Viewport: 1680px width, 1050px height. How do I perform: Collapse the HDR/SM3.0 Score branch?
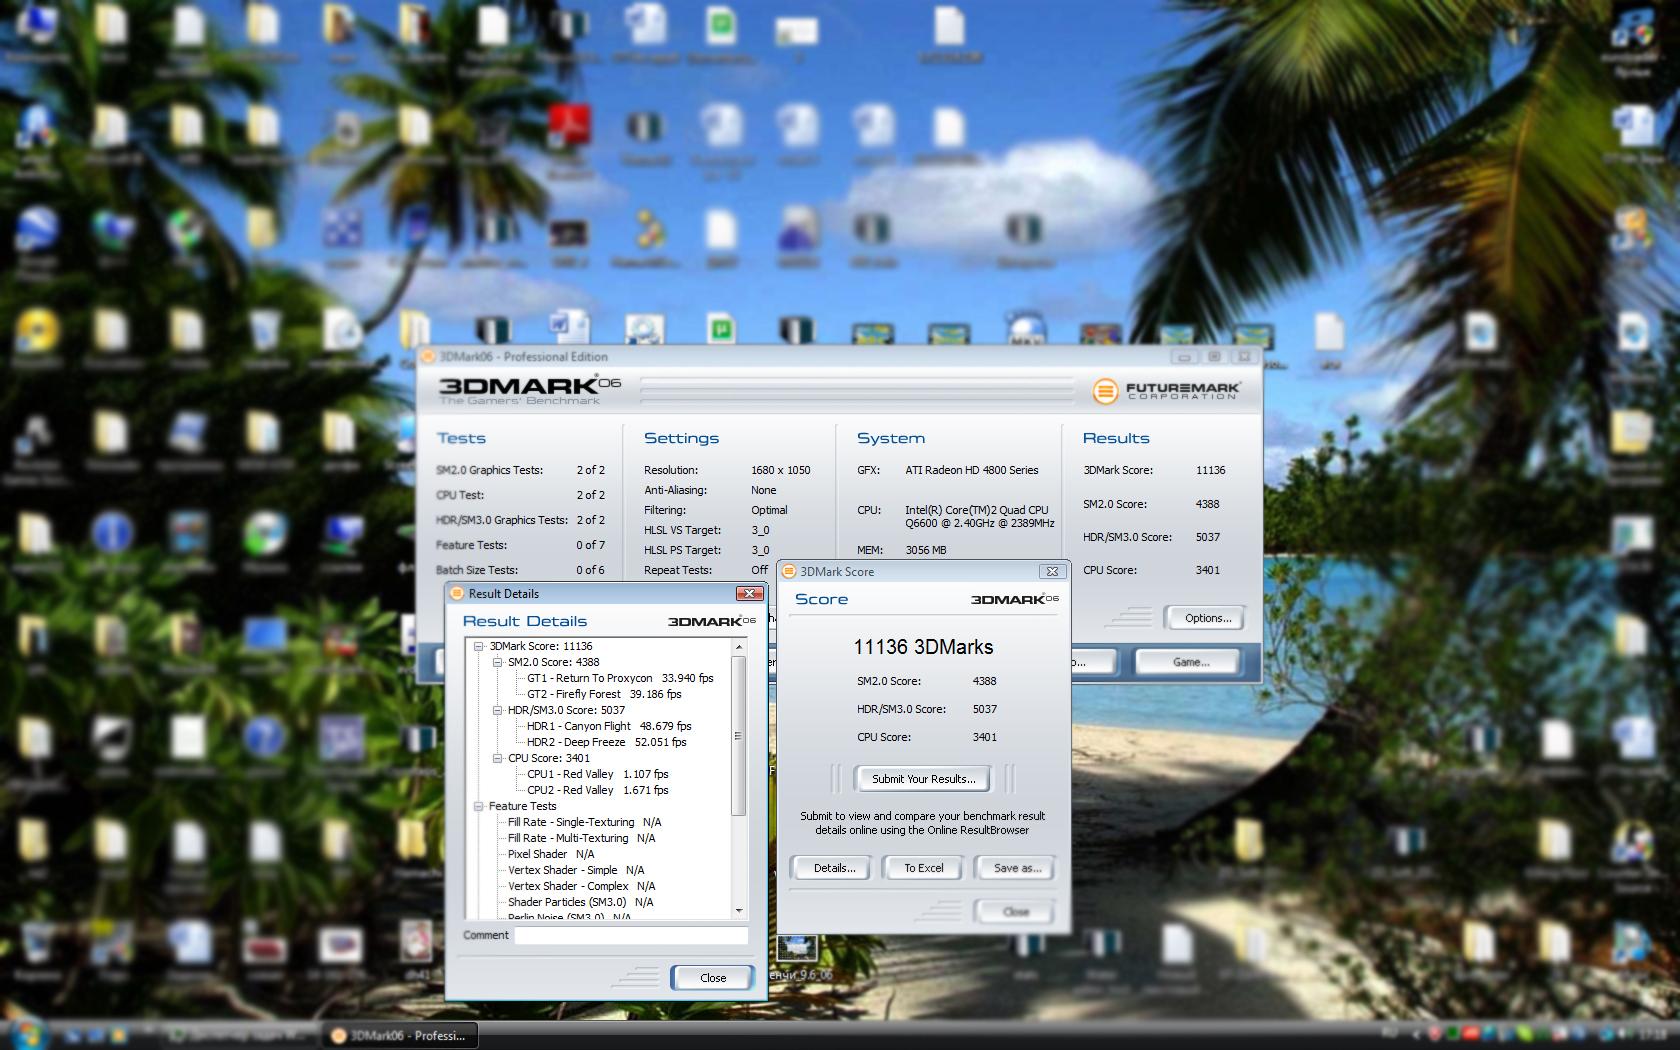point(497,710)
